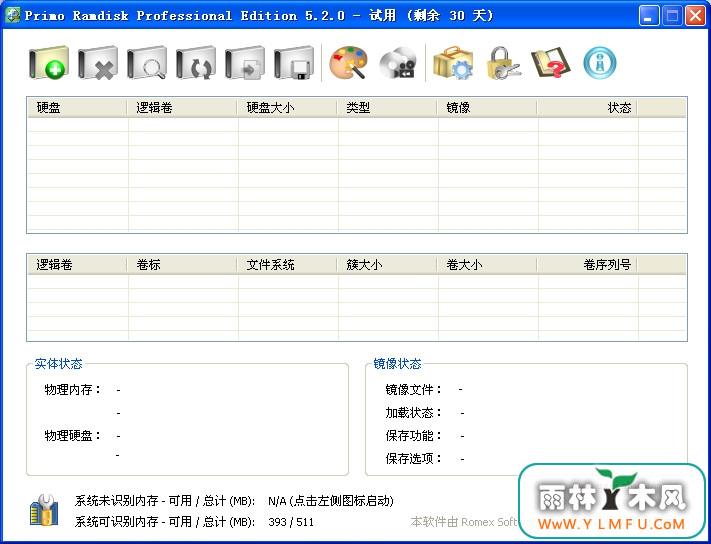
Task: Click the blue about info icon
Action: 600,63
